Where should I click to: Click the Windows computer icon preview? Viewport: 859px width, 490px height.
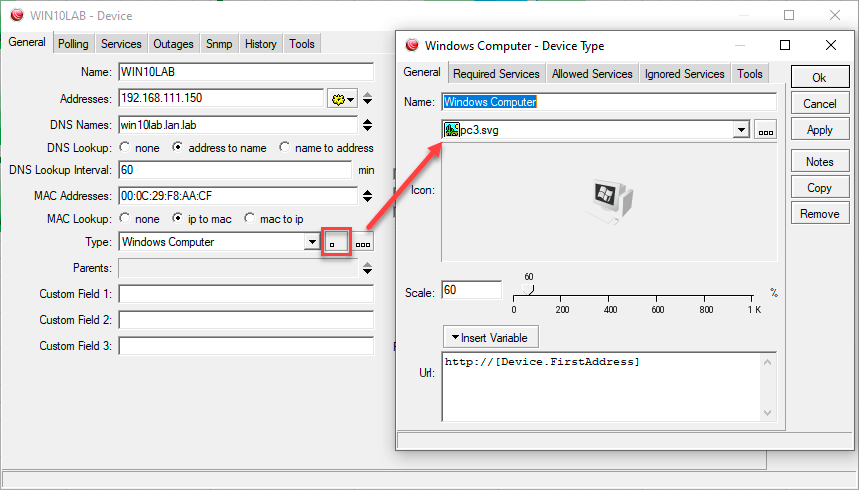610,202
